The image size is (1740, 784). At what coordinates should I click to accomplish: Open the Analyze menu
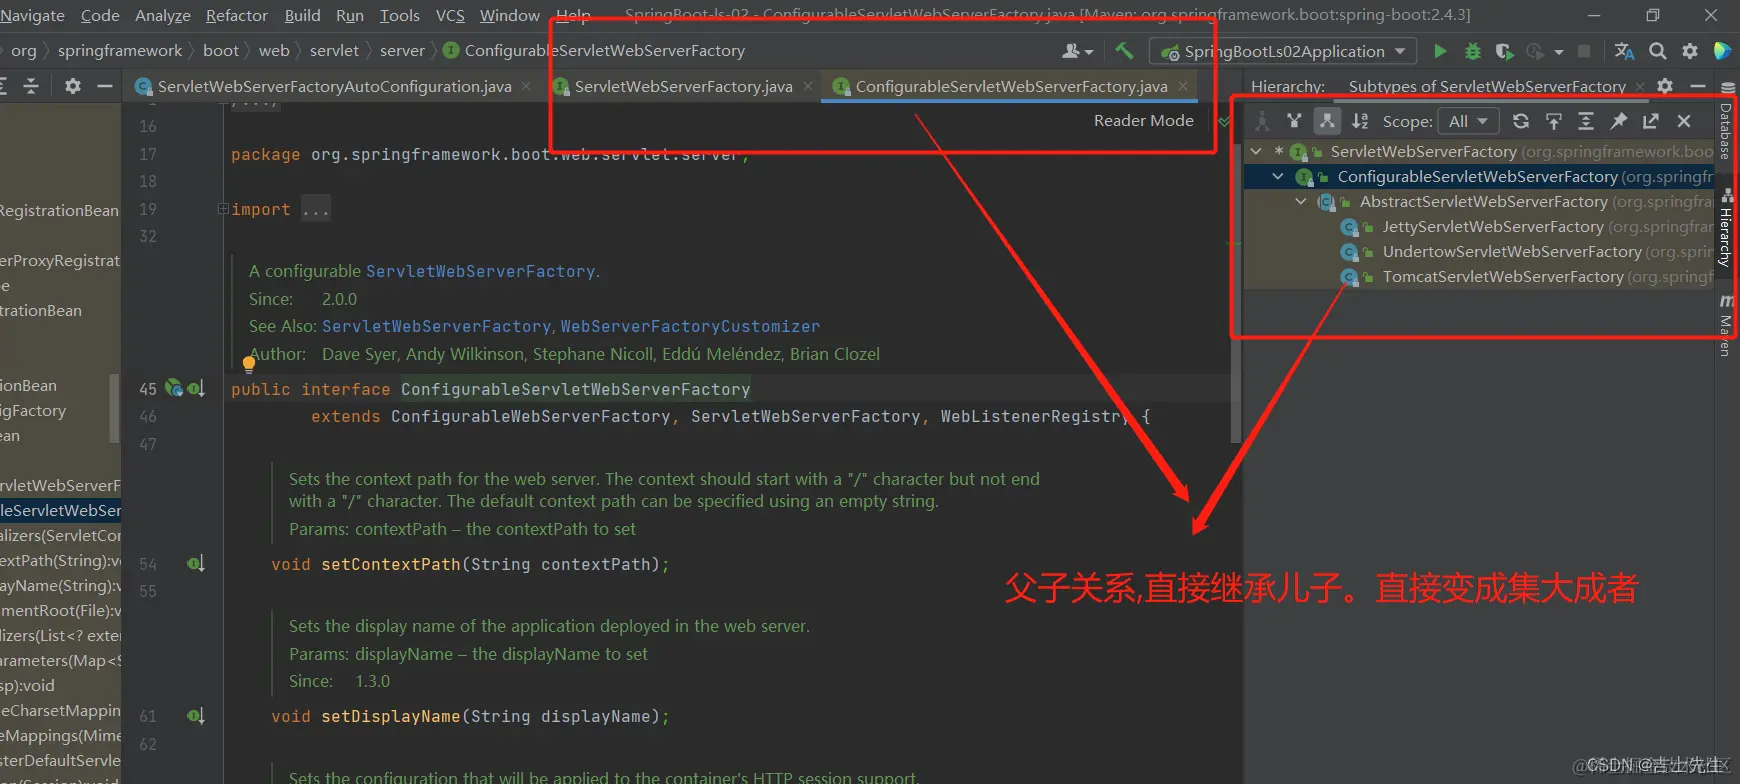[x=162, y=15]
